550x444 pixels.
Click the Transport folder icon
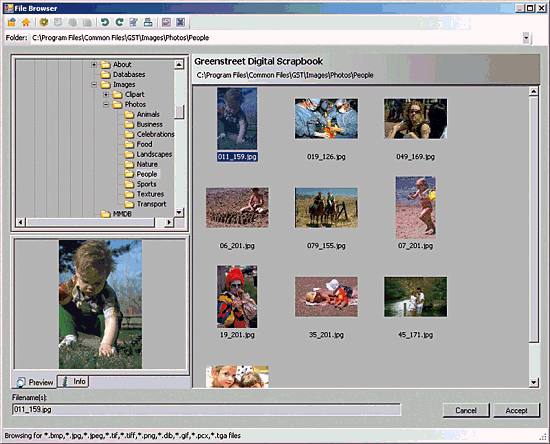(x=129, y=204)
